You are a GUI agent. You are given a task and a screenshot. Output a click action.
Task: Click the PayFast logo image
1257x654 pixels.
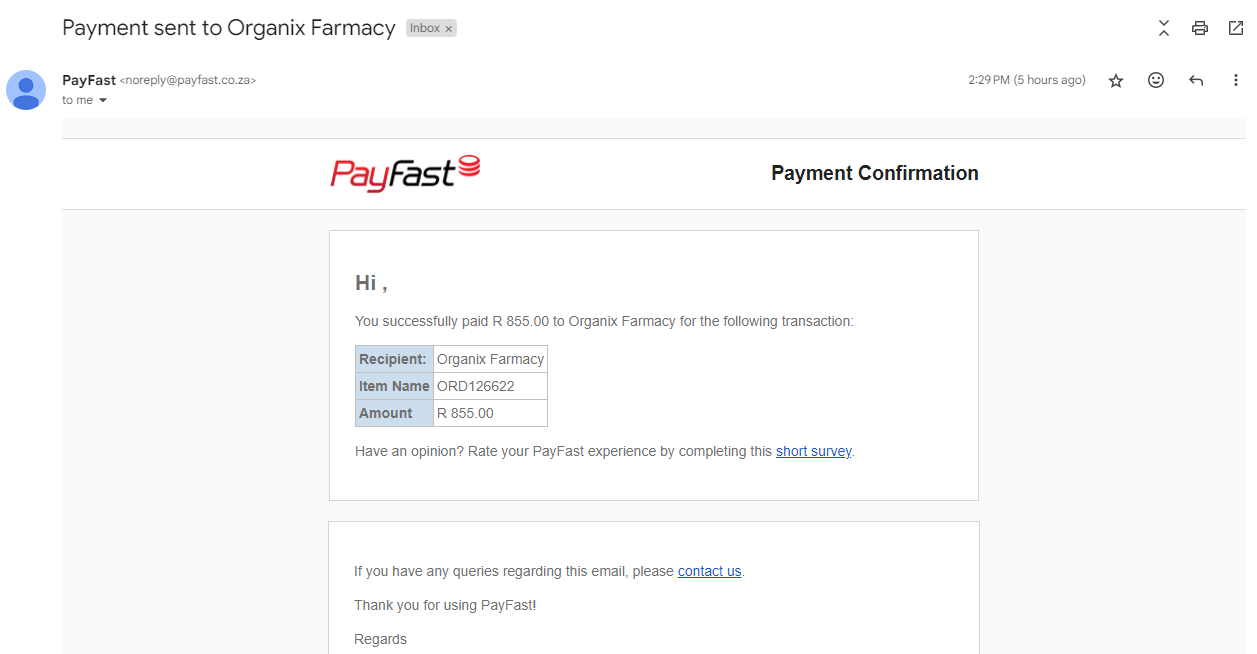(405, 173)
